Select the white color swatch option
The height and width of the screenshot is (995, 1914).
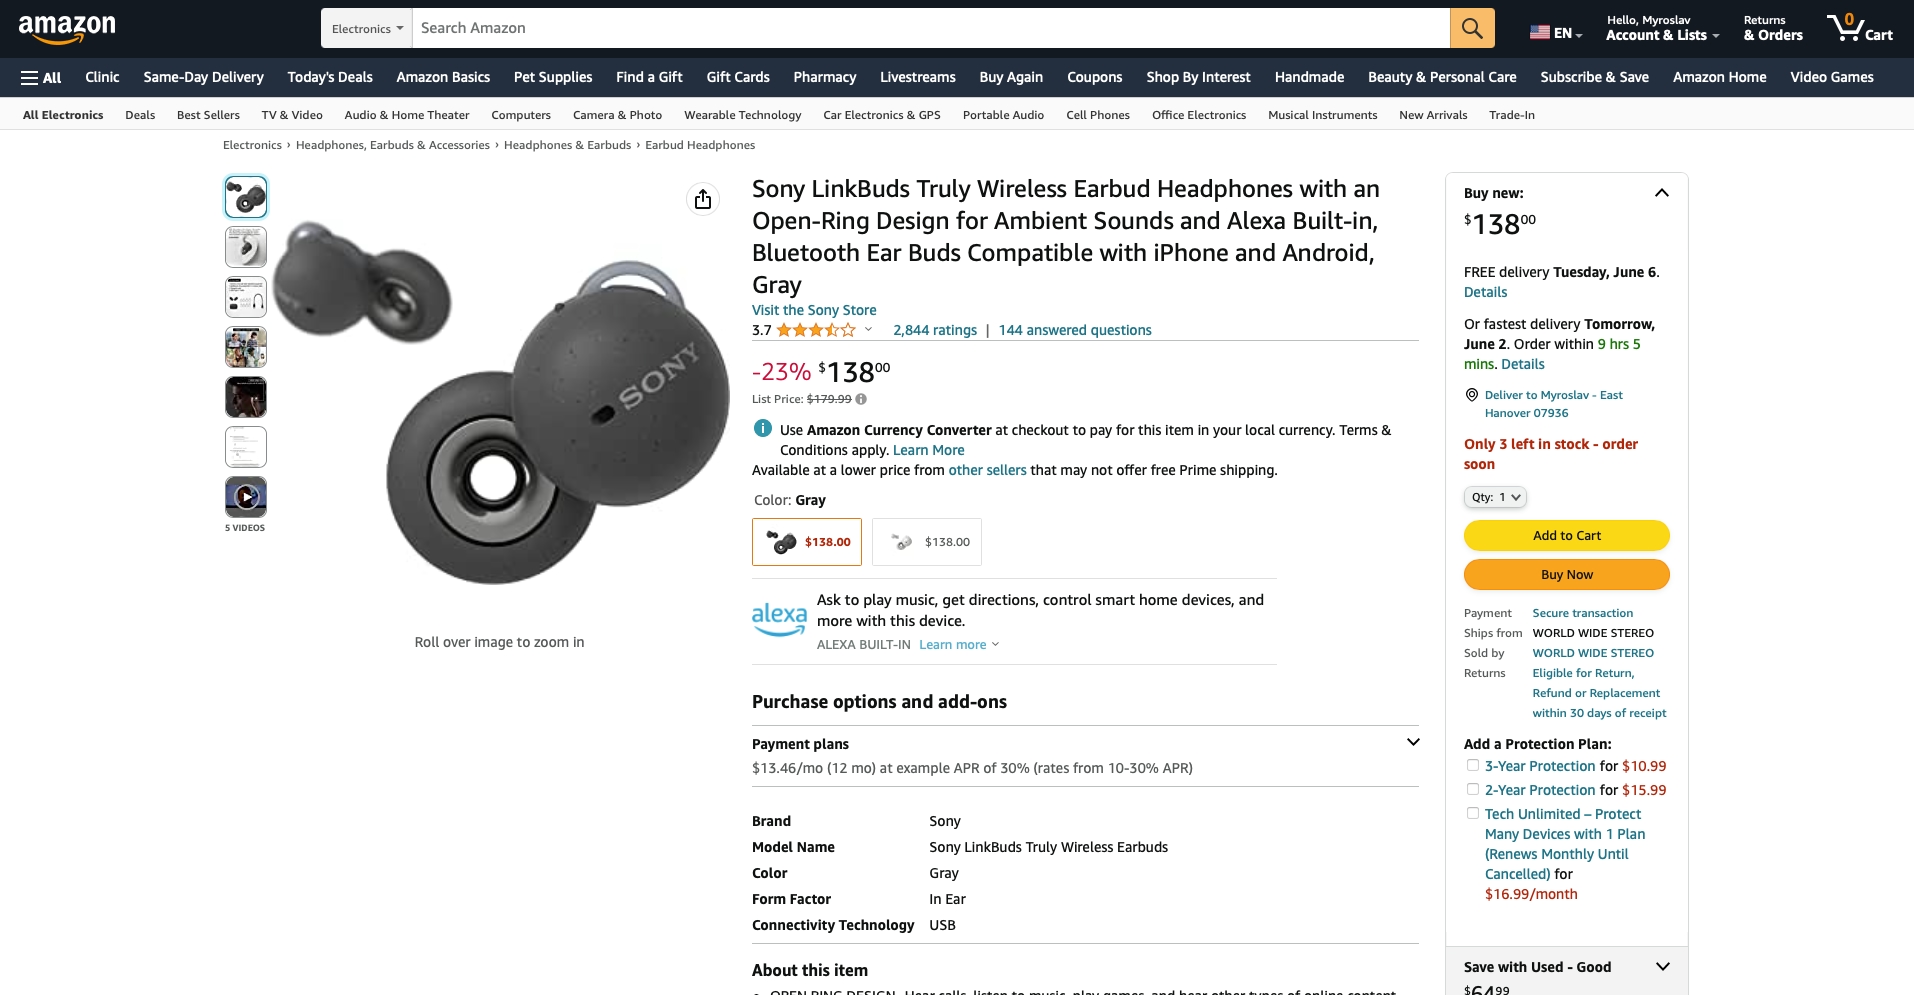tap(926, 542)
